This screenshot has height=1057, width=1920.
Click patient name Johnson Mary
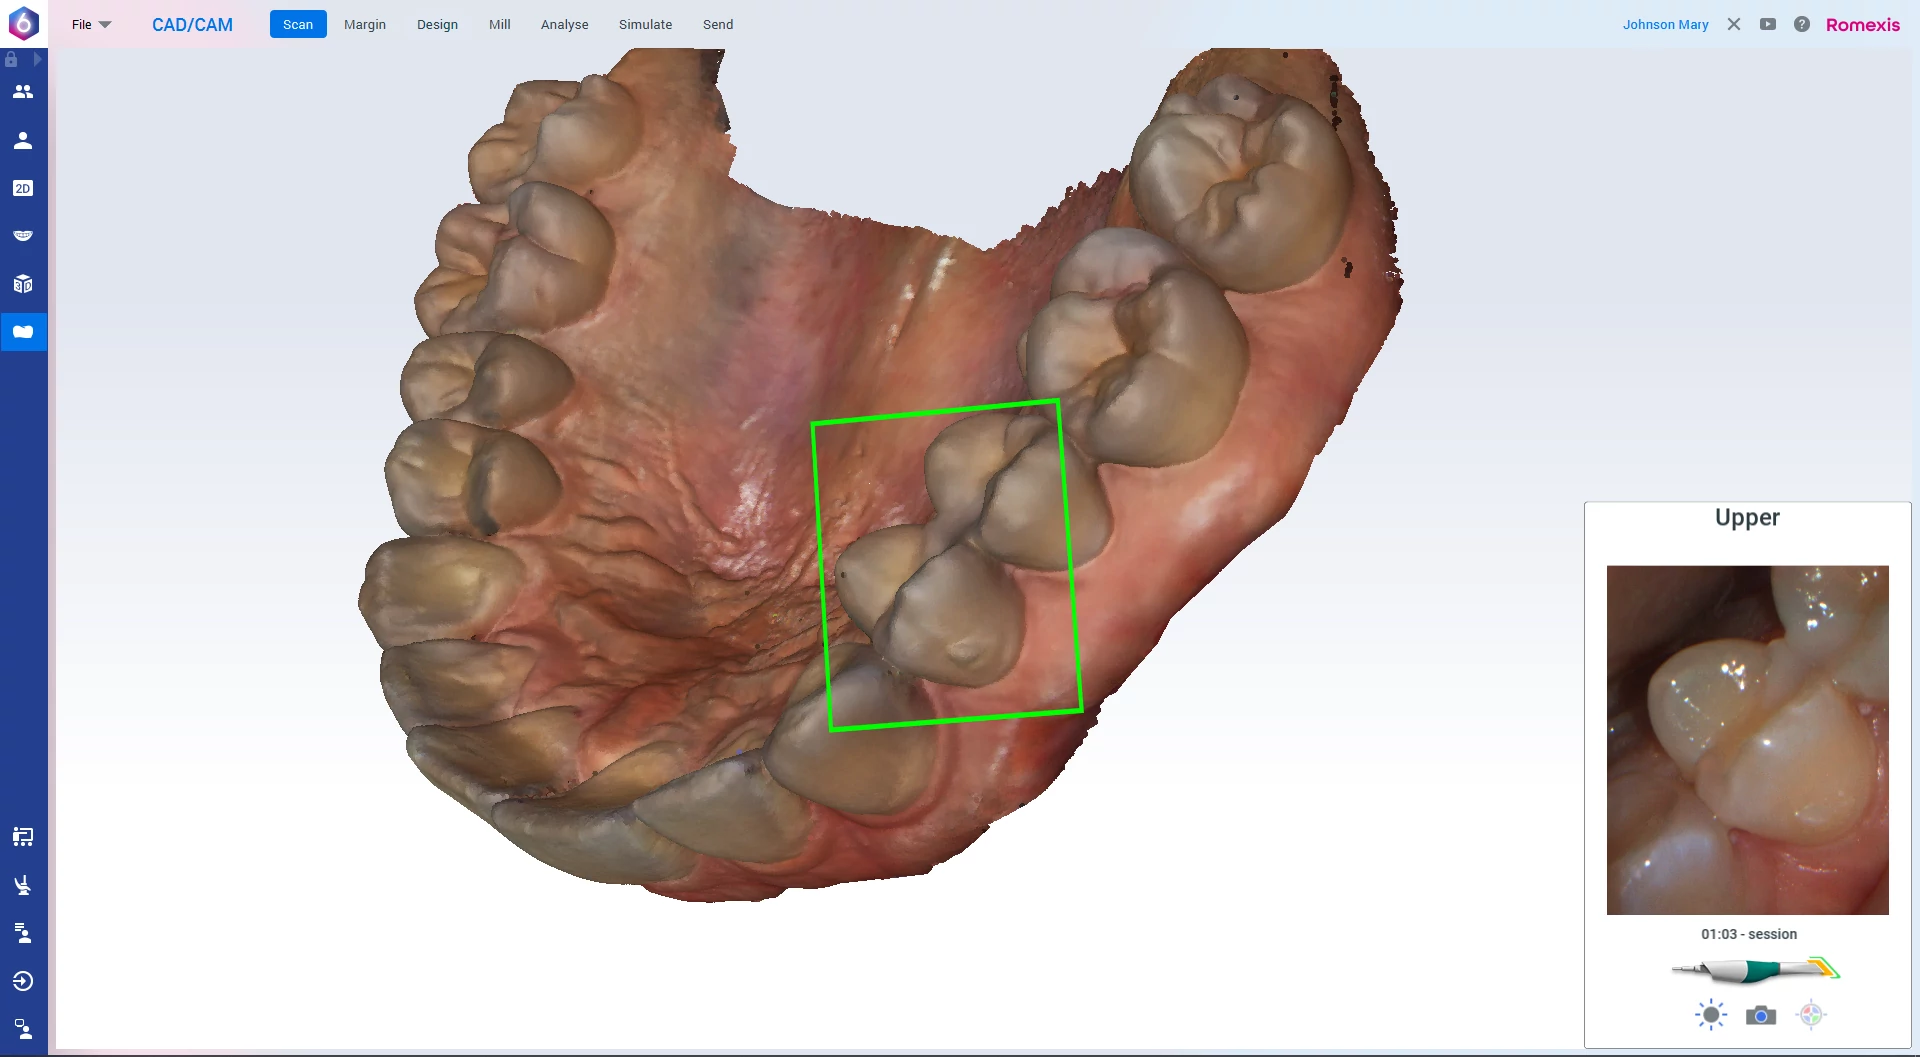[1665, 24]
